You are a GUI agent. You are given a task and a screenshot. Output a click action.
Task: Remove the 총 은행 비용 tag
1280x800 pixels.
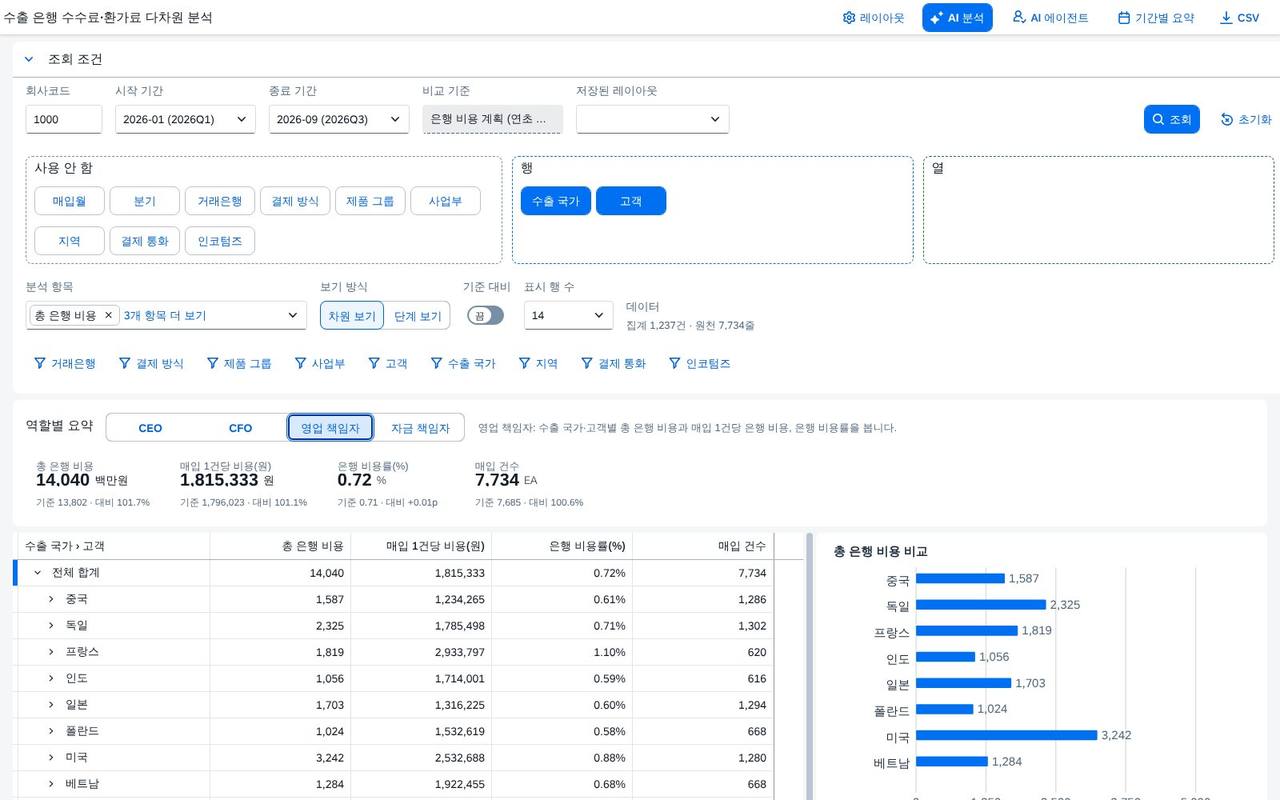click(109, 315)
